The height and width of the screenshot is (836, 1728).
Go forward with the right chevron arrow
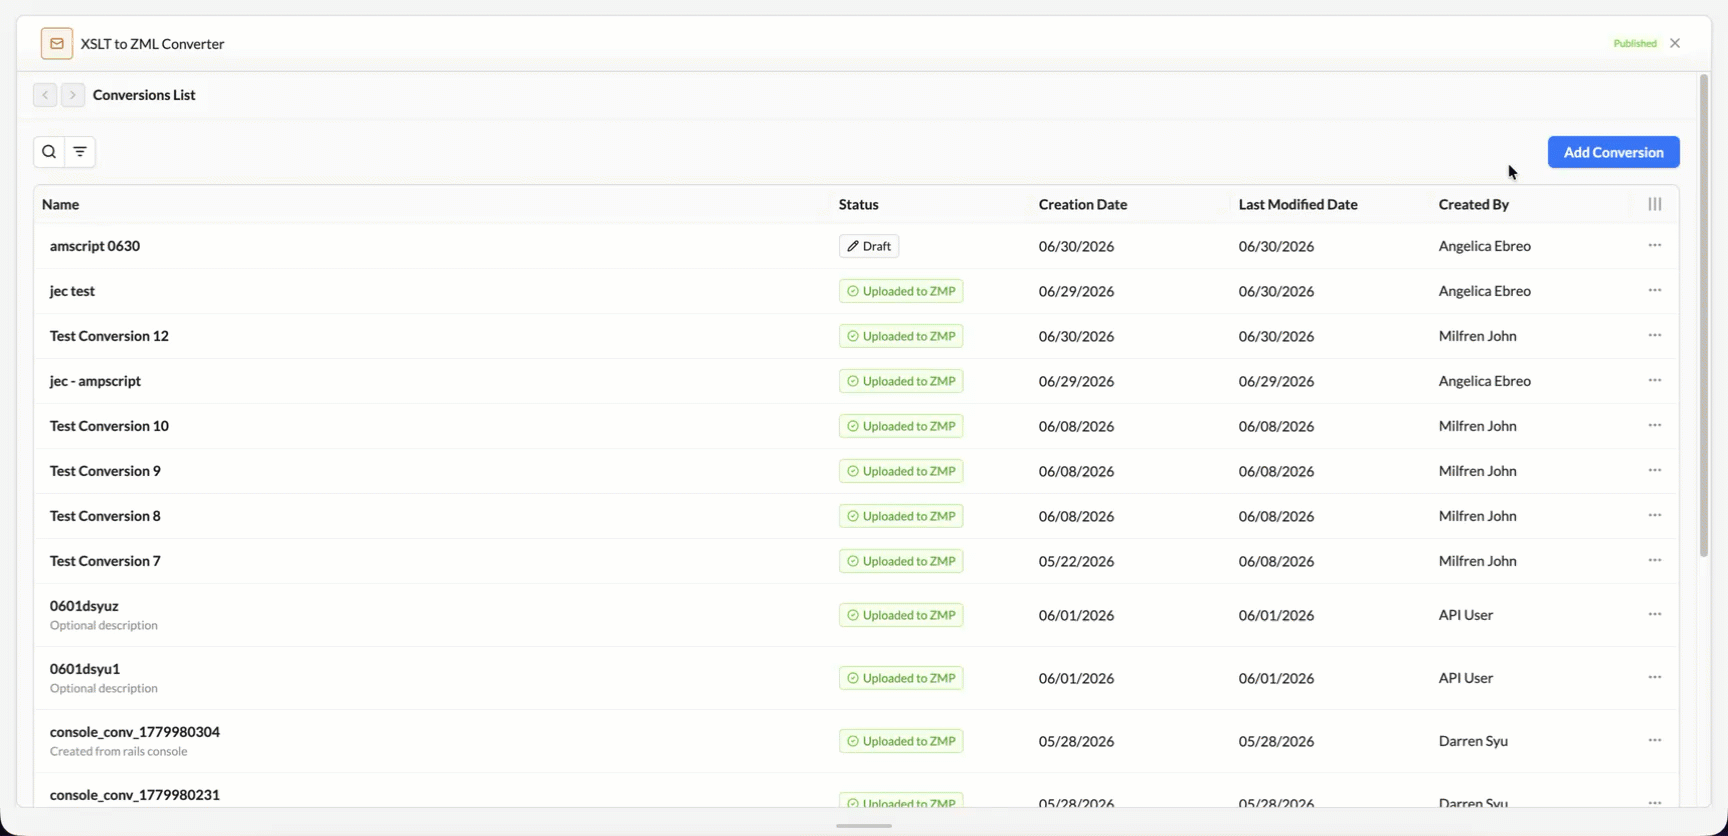(x=72, y=95)
